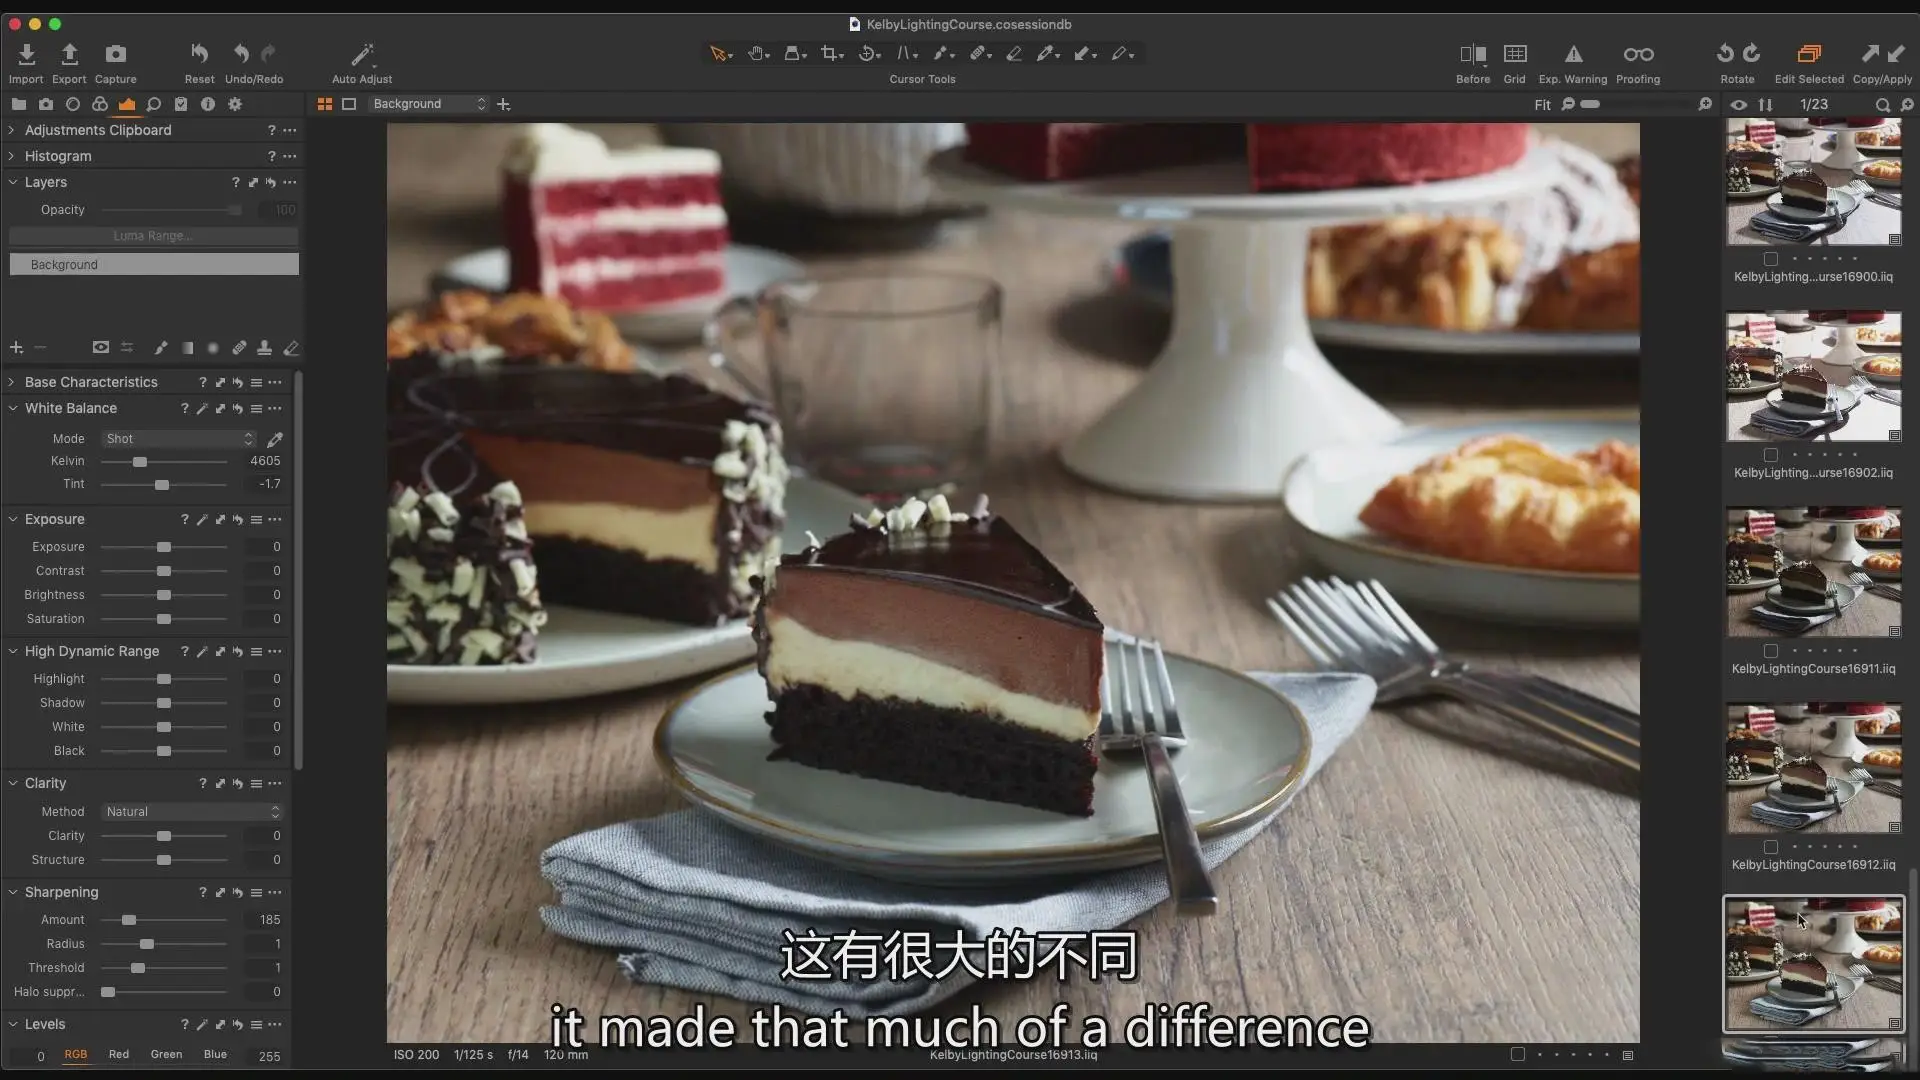This screenshot has height=1080, width=1920.
Task: Select thumbnail KelbyLightingCourse16911.iiq
Action: tap(1814, 572)
